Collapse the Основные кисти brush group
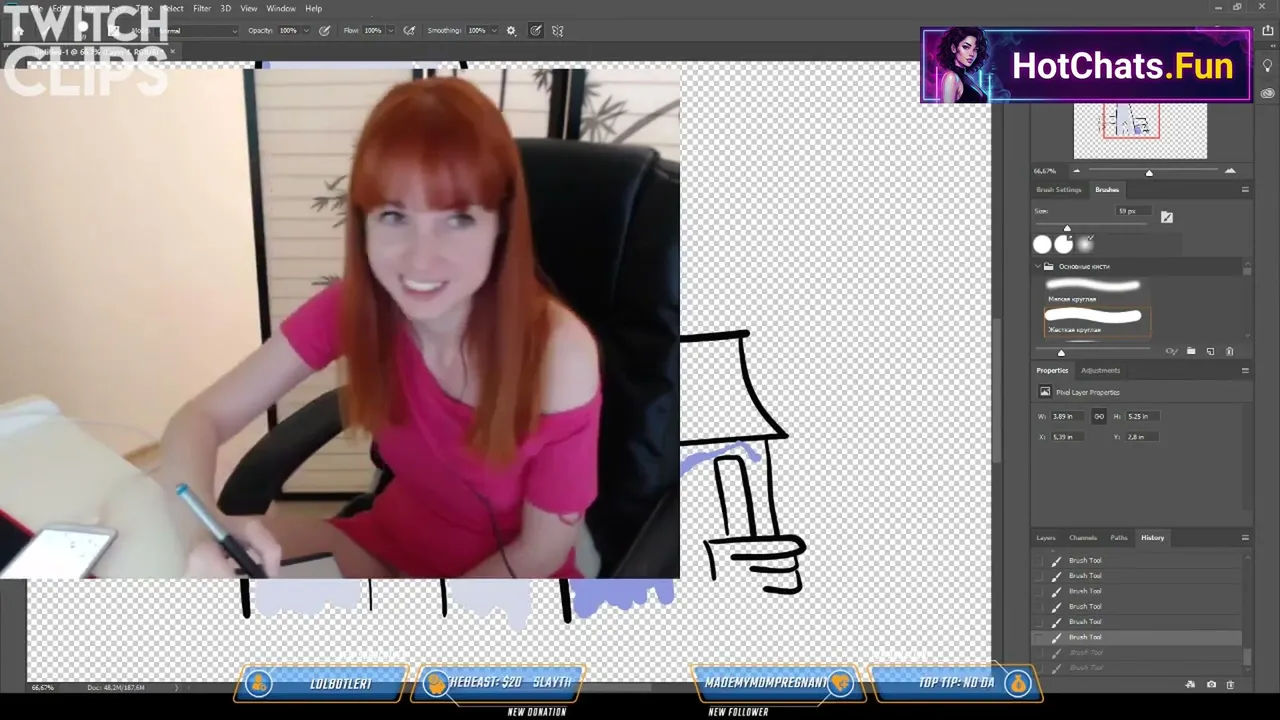This screenshot has width=1280, height=720. (1037, 267)
